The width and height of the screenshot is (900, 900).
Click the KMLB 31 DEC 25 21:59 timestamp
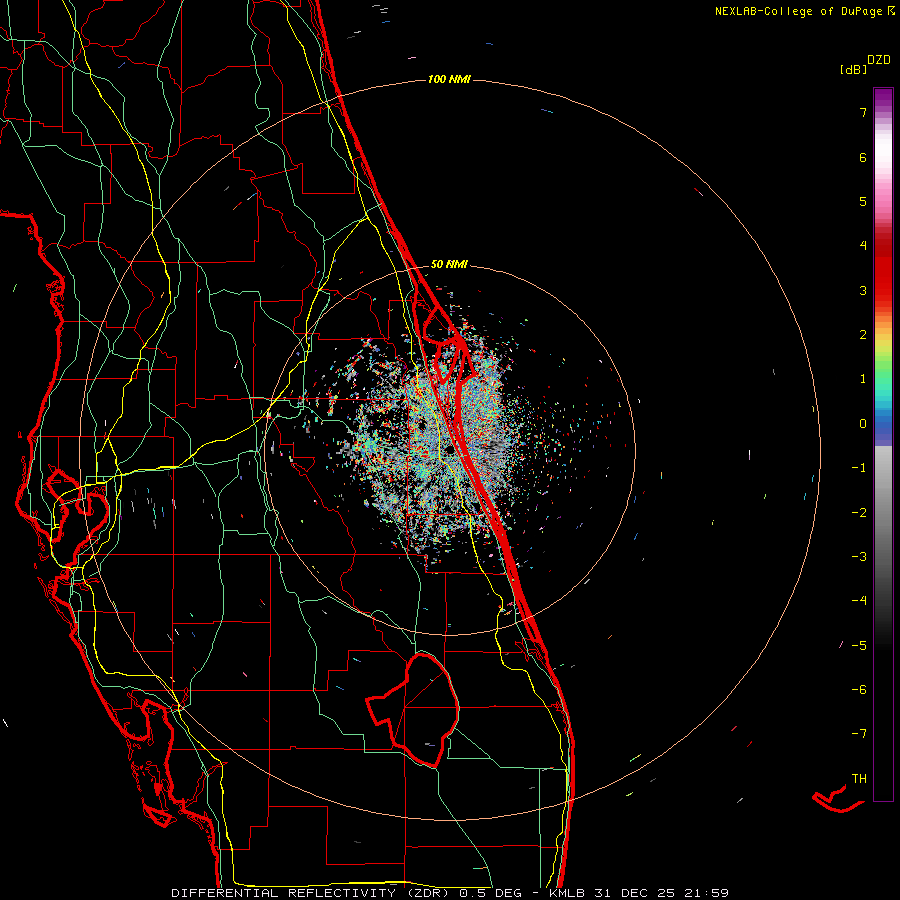tap(638, 893)
